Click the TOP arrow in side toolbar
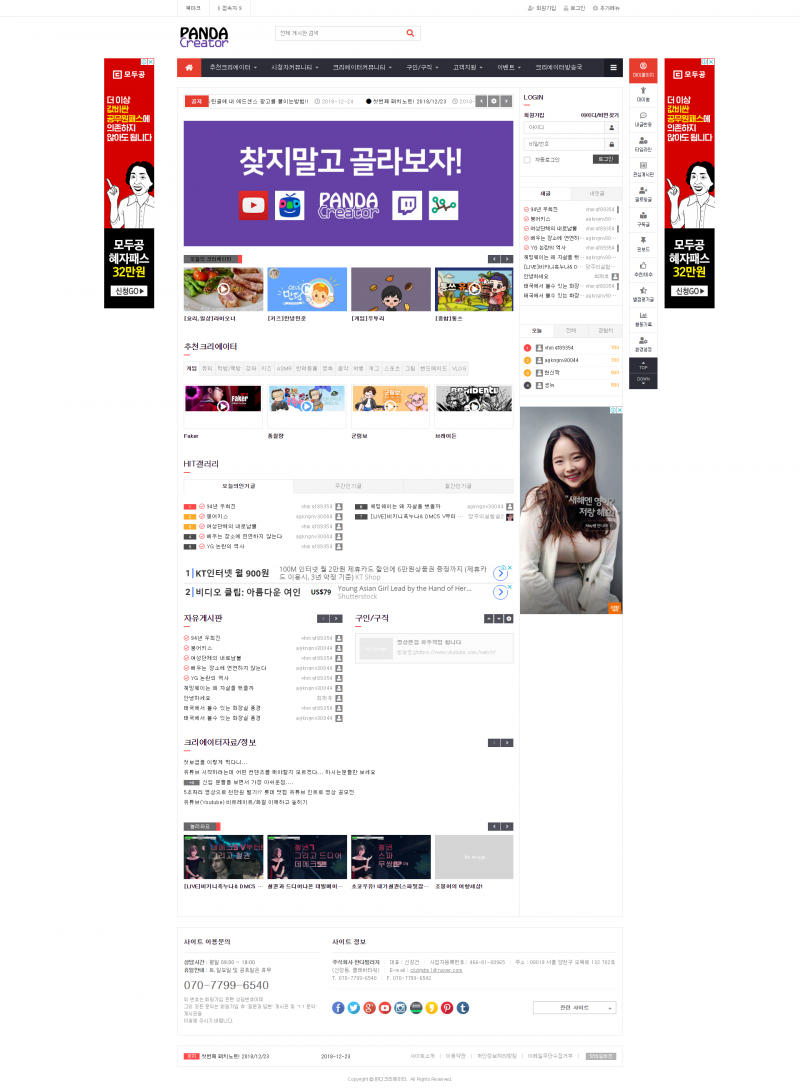 643,365
